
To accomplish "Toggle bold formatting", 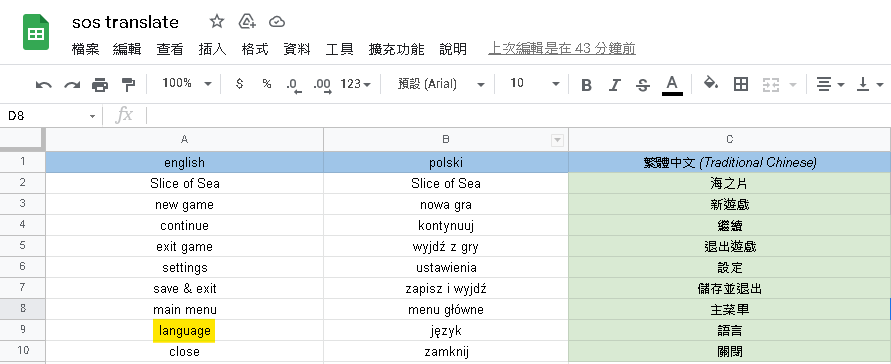I will pos(586,85).
